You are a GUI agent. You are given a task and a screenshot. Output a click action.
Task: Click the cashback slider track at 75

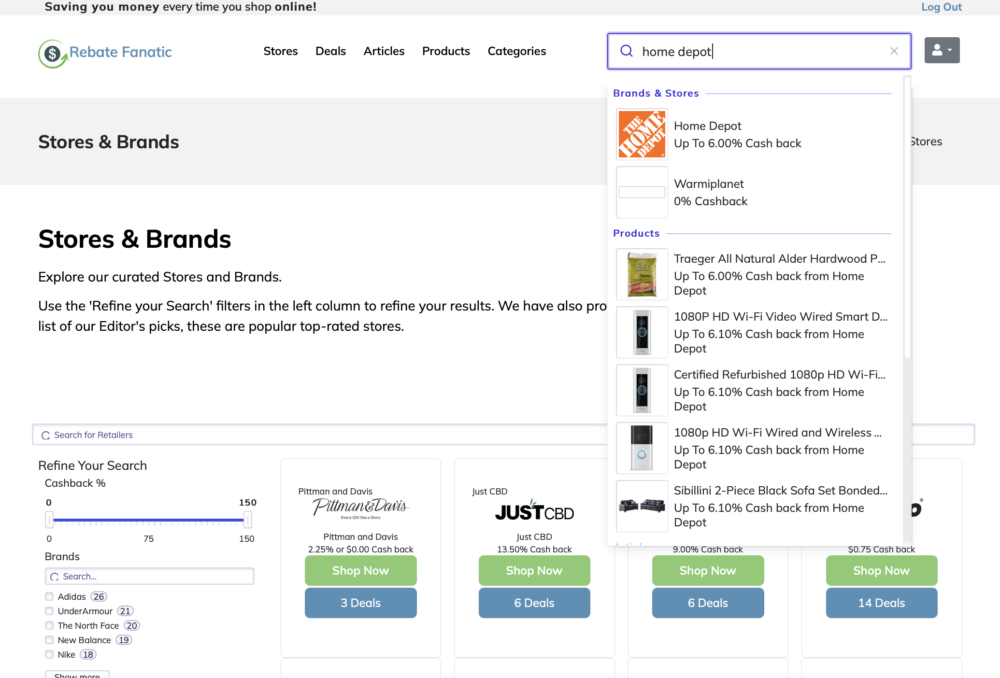pos(149,520)
